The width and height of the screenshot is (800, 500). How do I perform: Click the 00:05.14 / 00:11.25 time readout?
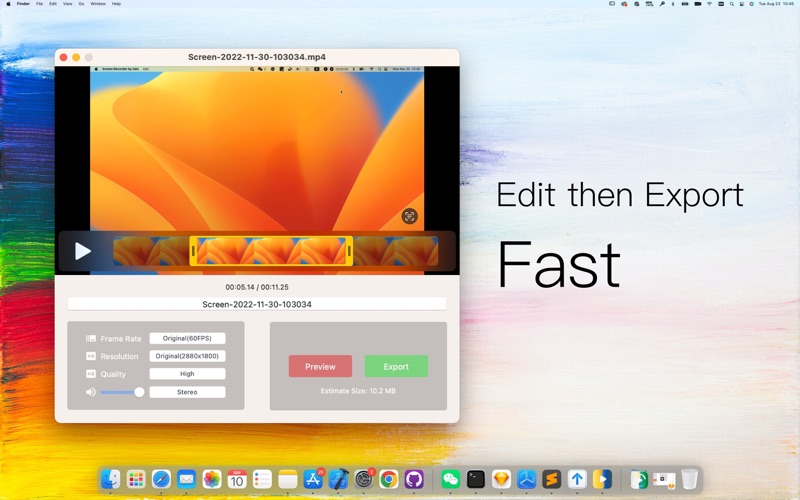tap(257, 287)
